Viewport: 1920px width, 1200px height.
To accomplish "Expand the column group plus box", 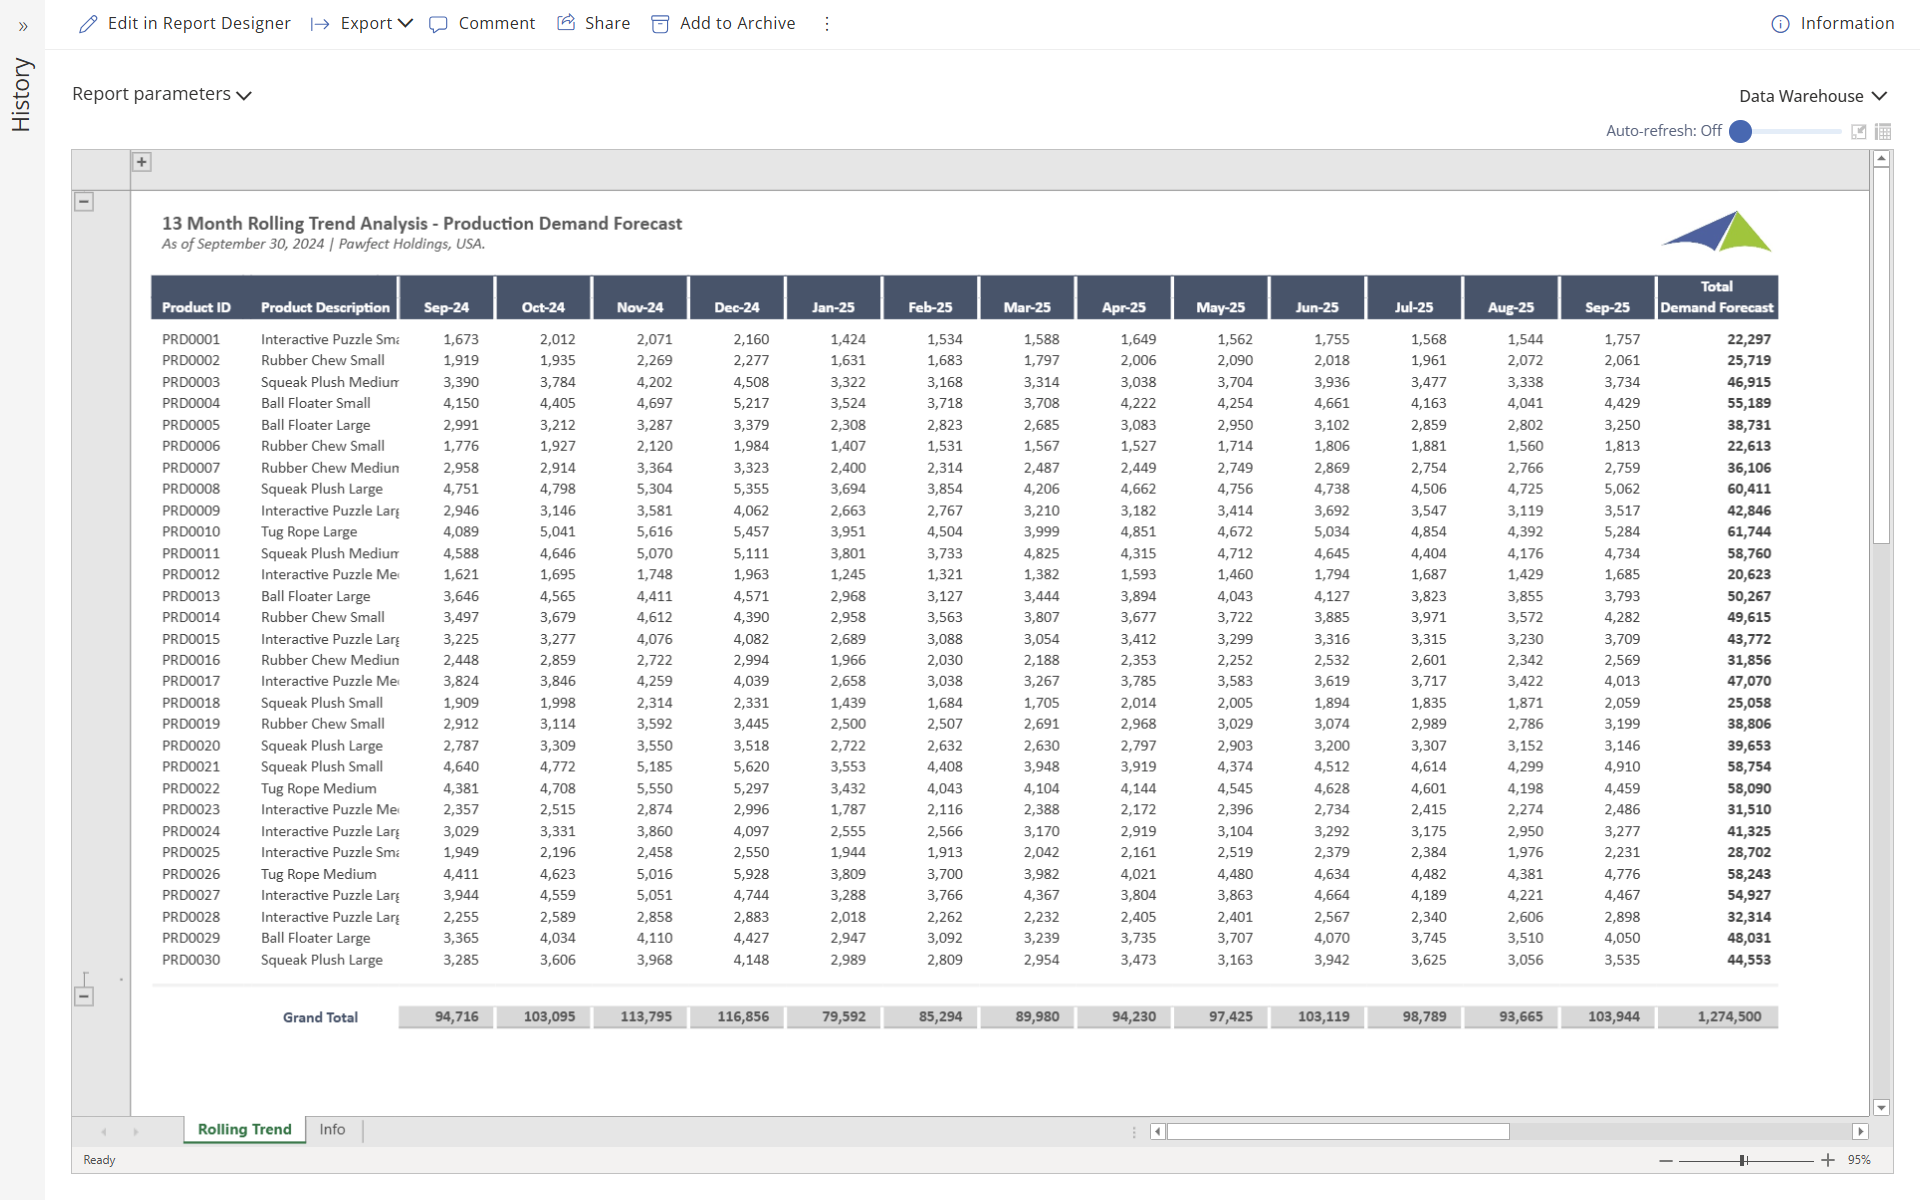I will (x=141, y=161).
